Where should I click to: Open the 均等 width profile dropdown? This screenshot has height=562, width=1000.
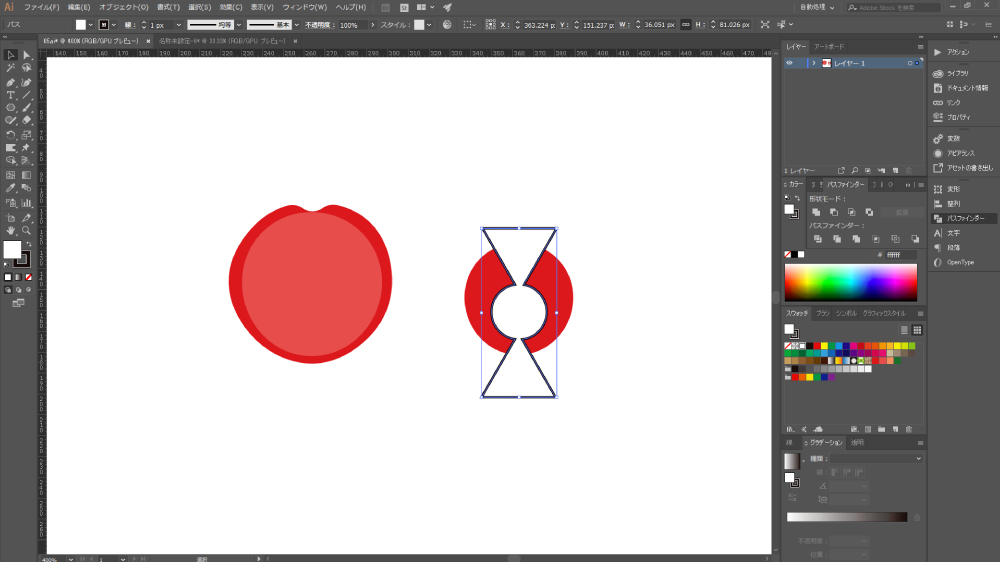pyautogui.click(x=239, y=25)
